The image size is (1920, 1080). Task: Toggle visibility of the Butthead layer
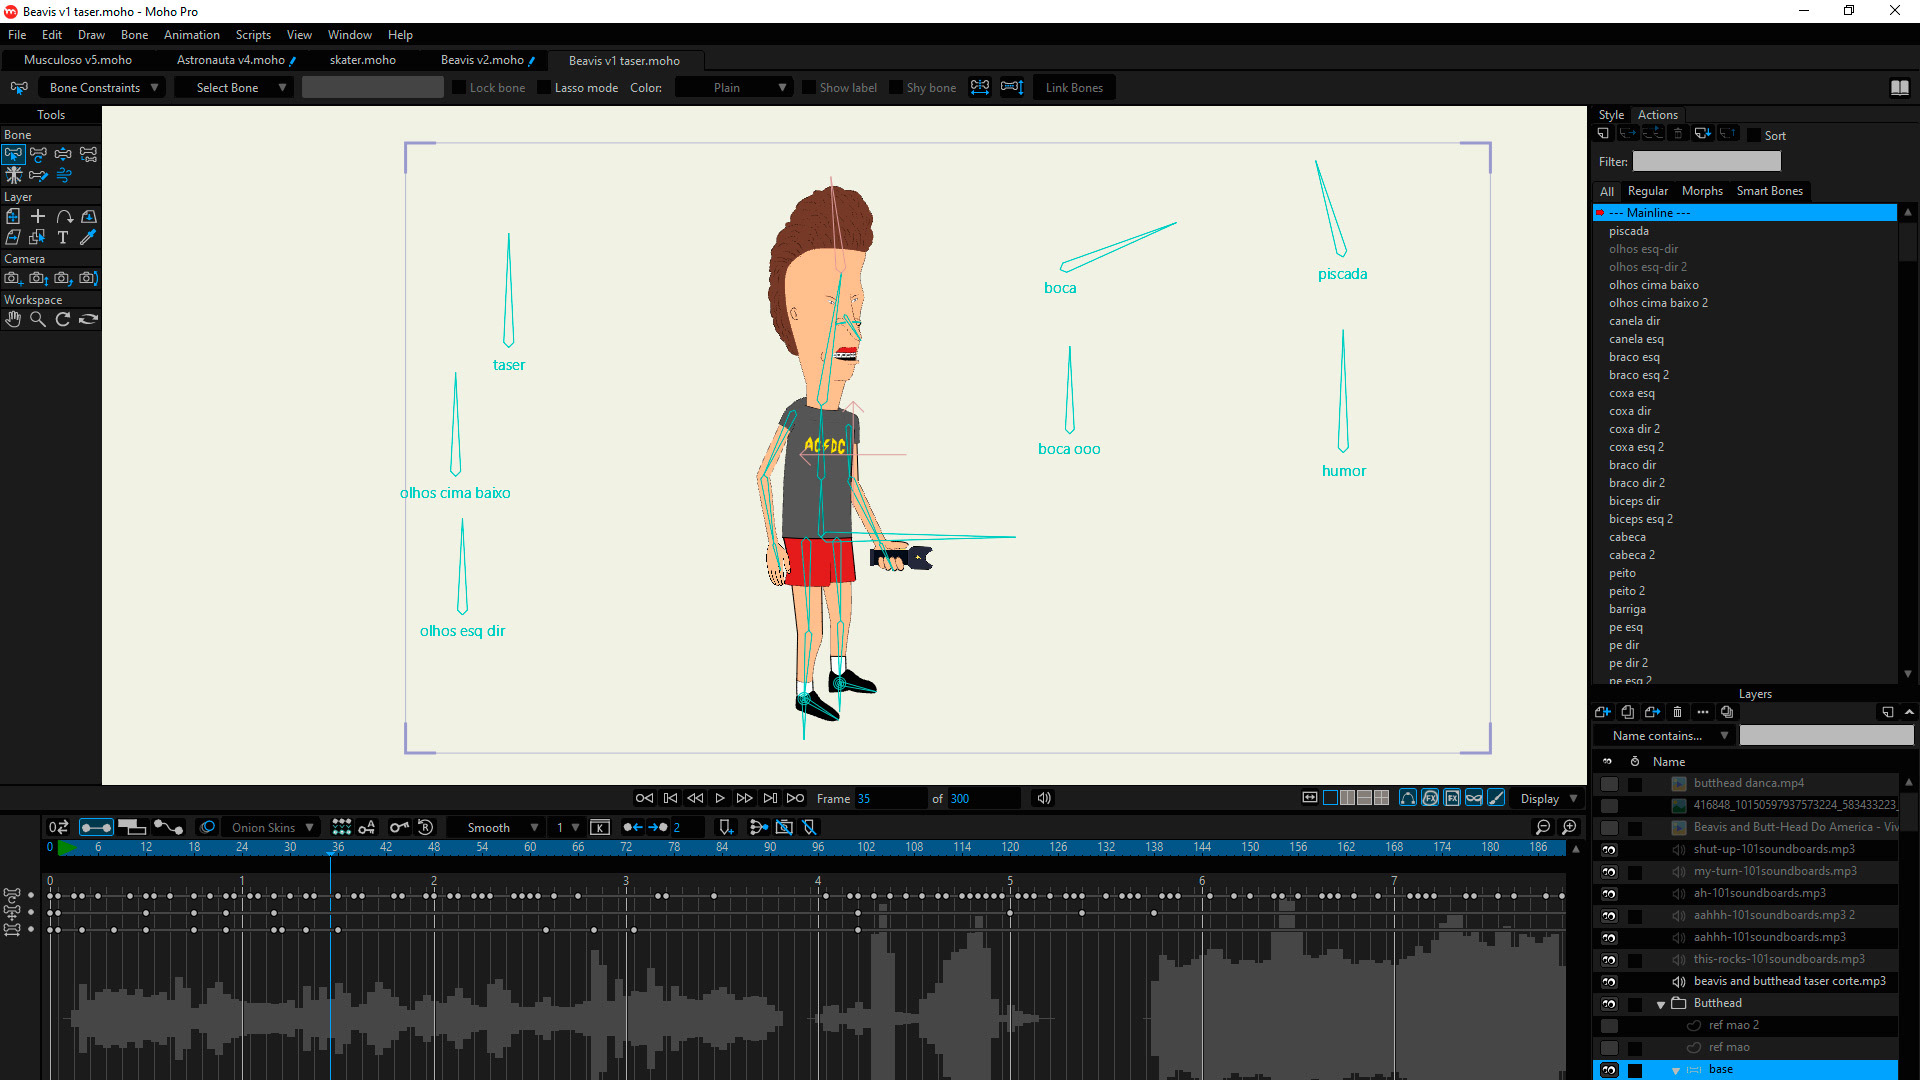point(1608,1004)
